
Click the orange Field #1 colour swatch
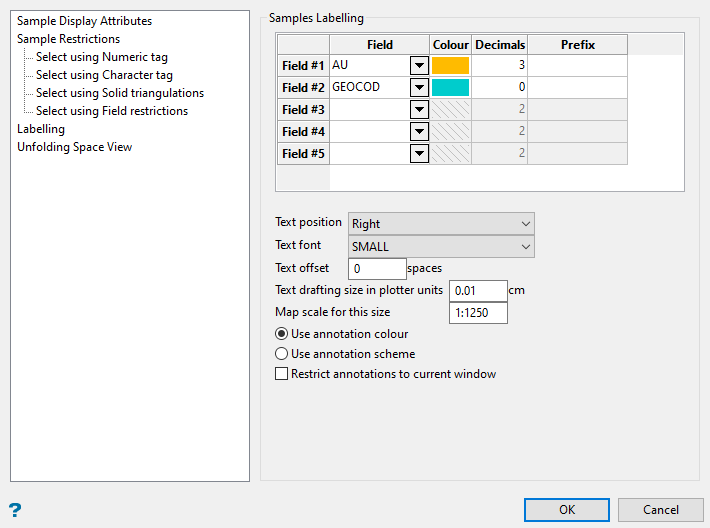click(451, 66)
